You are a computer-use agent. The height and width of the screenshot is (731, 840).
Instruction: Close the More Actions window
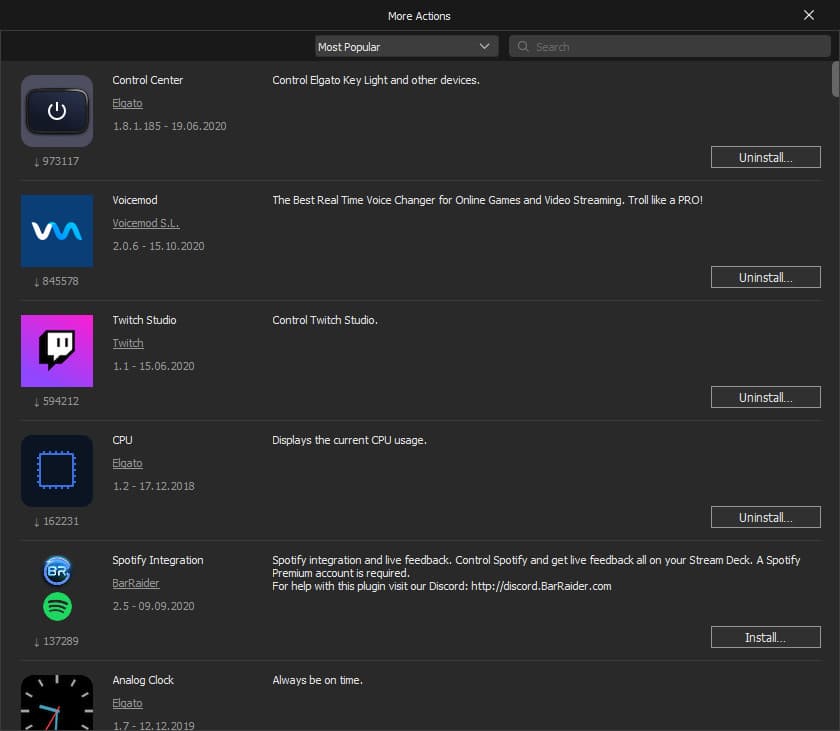point(809,16)
